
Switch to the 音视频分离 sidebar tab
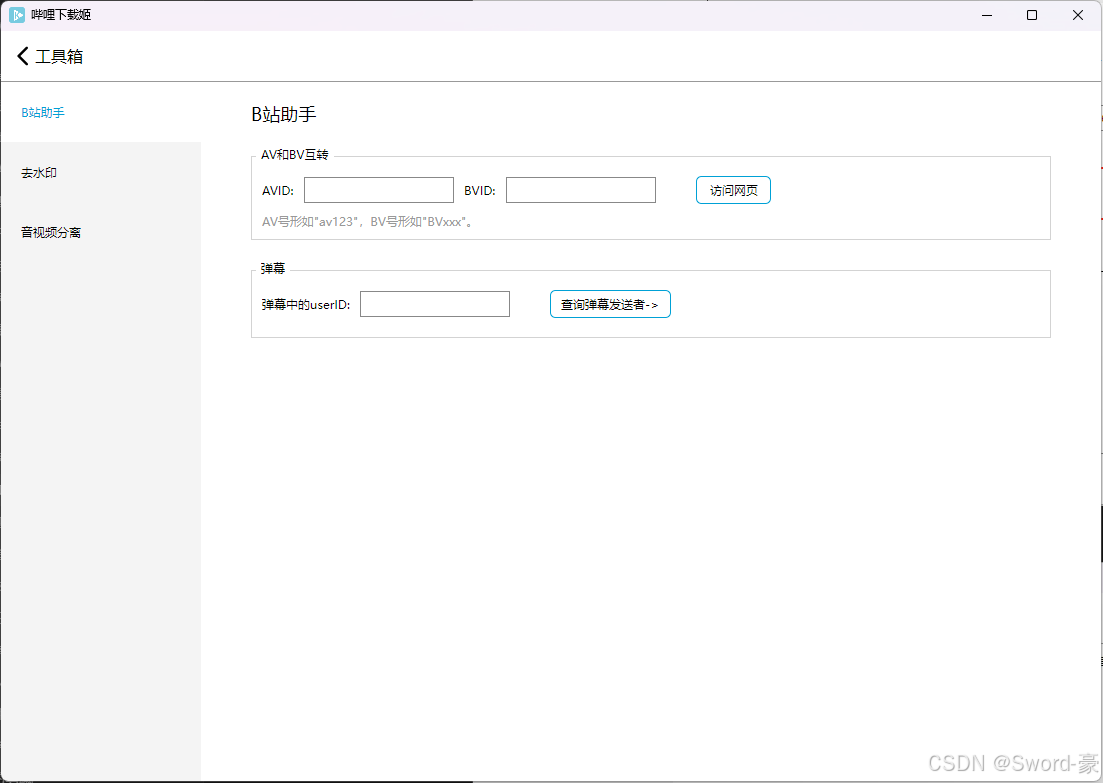tap(101, 232)
